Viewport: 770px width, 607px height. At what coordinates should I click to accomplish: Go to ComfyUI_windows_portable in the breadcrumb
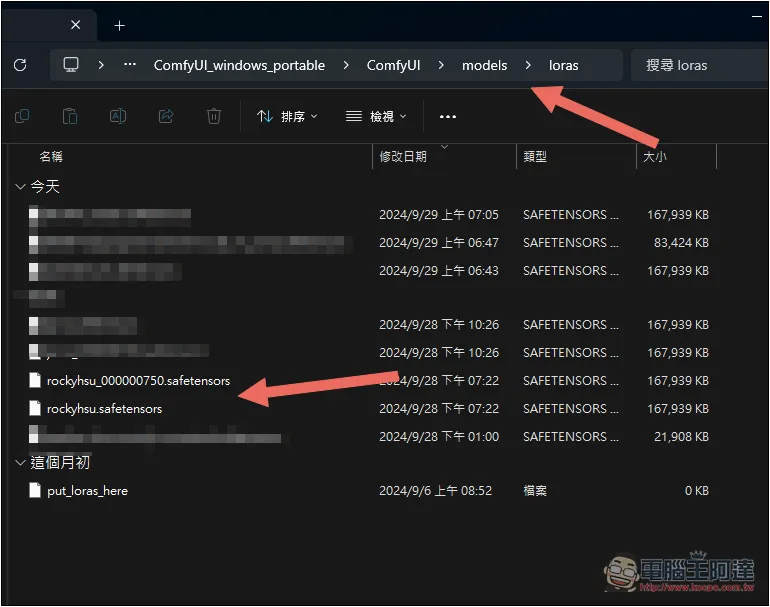point(239,65)
